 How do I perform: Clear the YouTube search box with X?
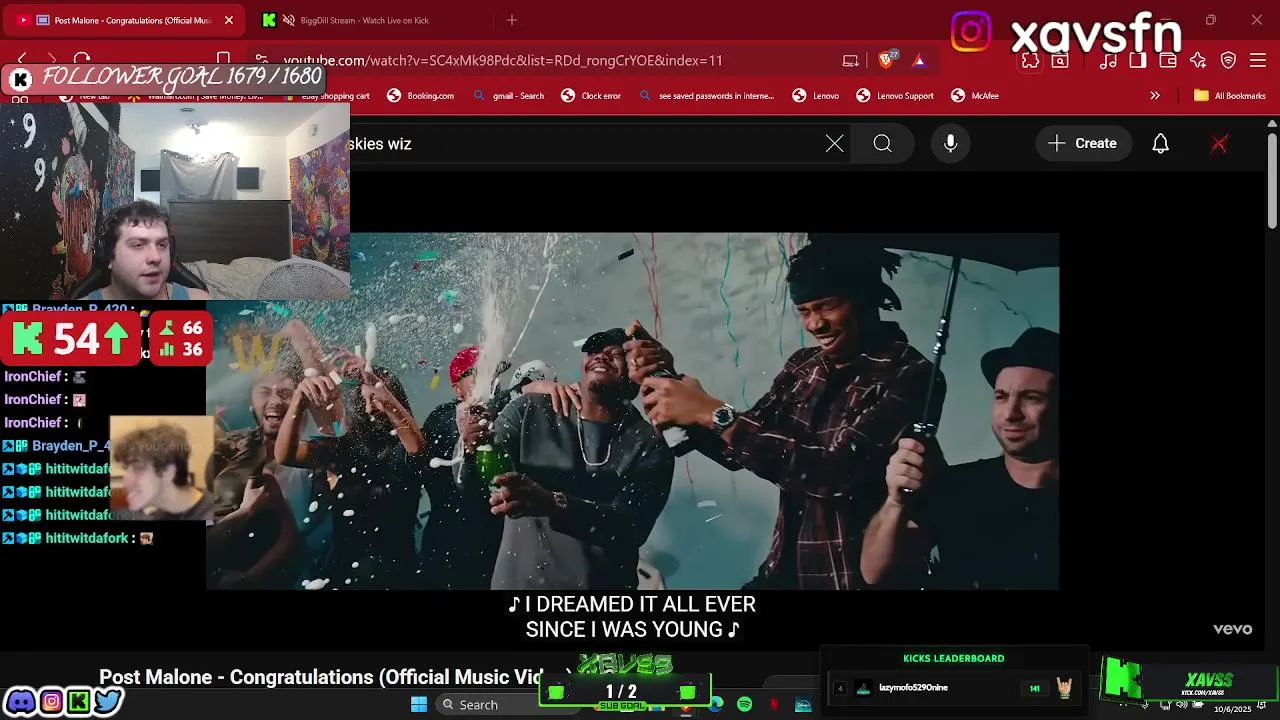[x=834, y=143]
